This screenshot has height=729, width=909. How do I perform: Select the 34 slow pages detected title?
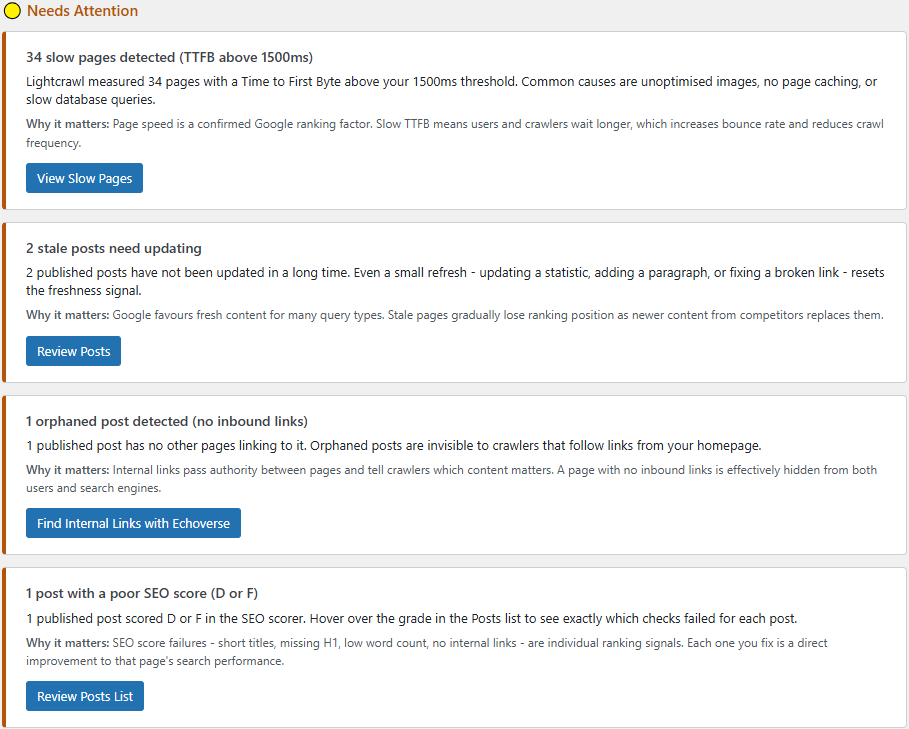click(169, 57)
